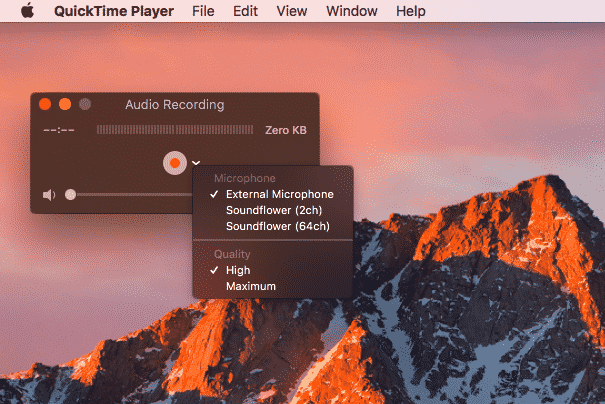605x404 pixels.
Task: Click the --:-- elapsed time display
Action: pos(59,130)
